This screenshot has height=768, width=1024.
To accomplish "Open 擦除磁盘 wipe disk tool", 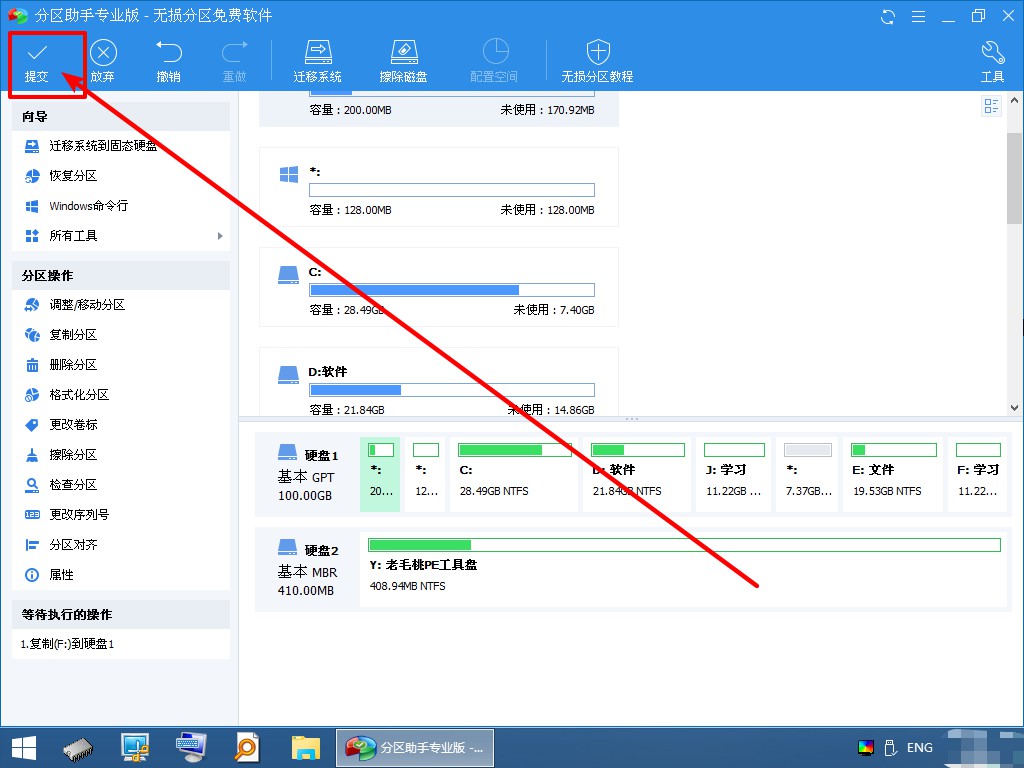I will click(x=404, y=63).
